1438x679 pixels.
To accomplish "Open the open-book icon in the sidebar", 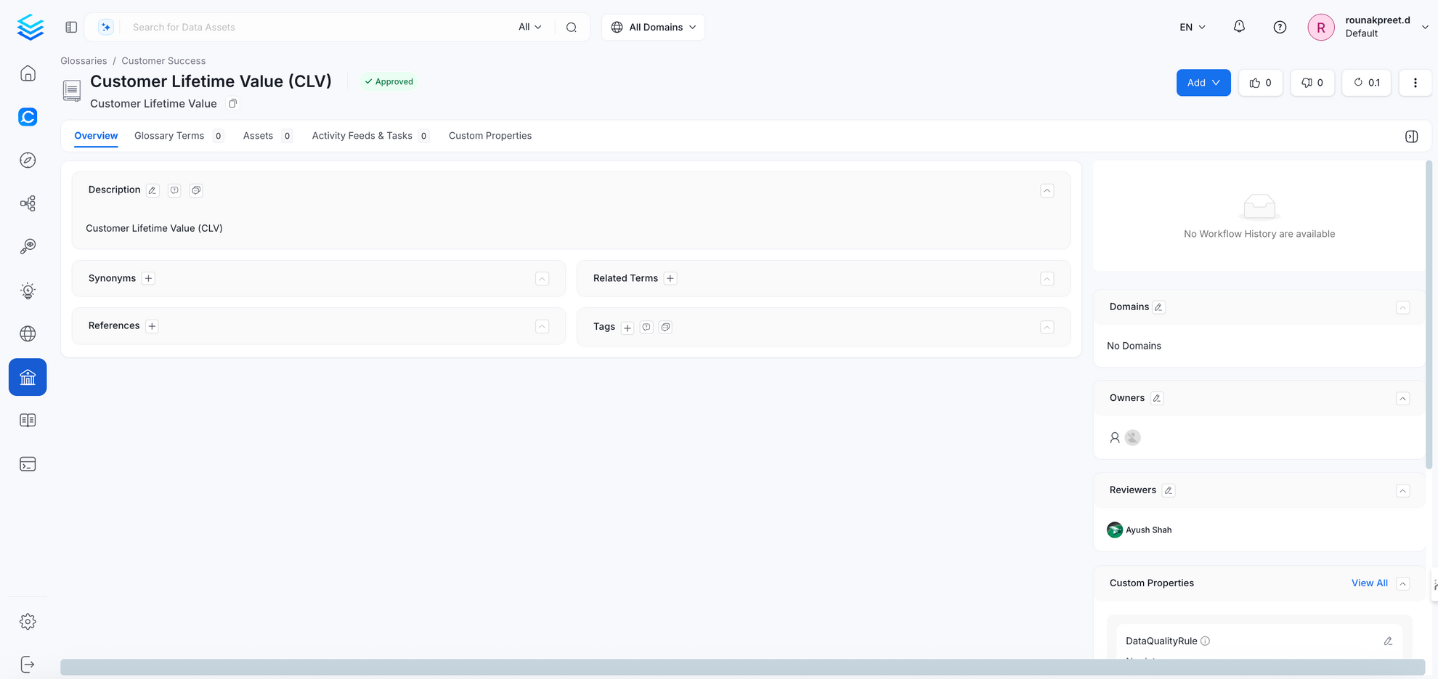I will point(28,421).
